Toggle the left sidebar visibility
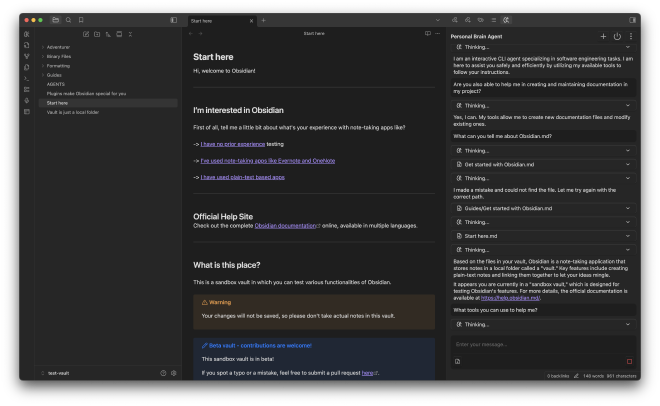This screenshot has width=660, height=406. (x=173, y=20)
